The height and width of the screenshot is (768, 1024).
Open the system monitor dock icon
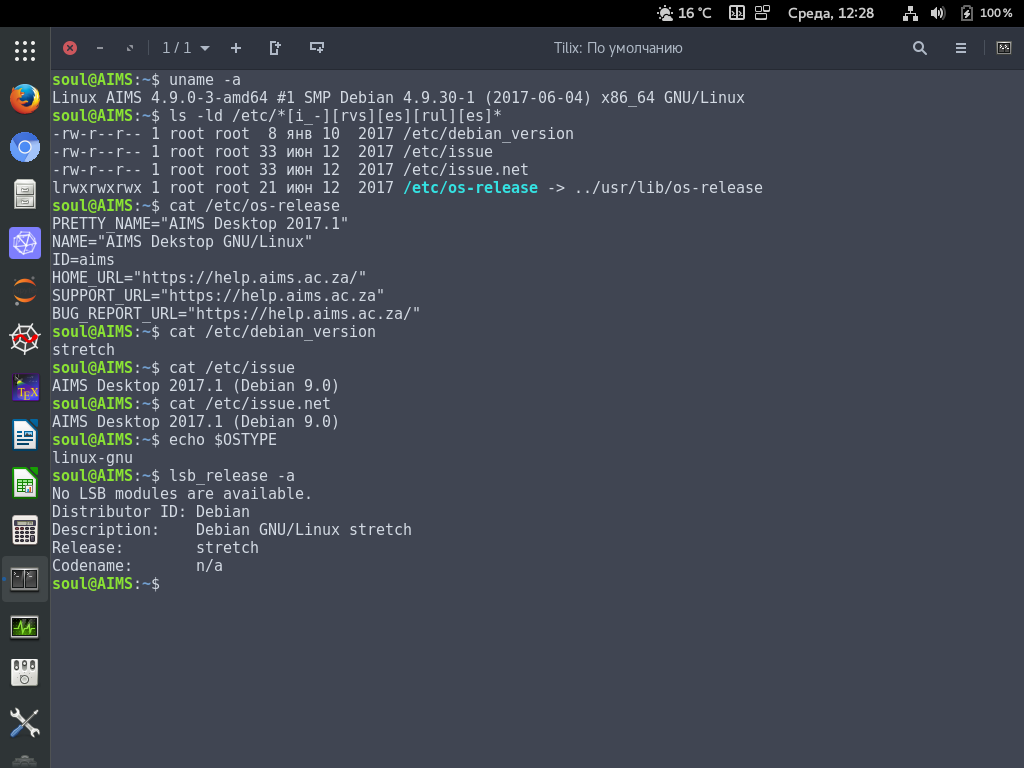pyautogui.click(x=25, y=628)
